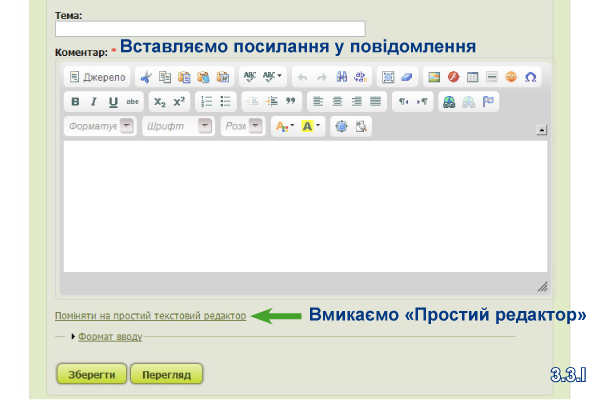This screenshot has height=400, width=600.
Task: Click the Перегляд preview button
Action: (166, 374)
